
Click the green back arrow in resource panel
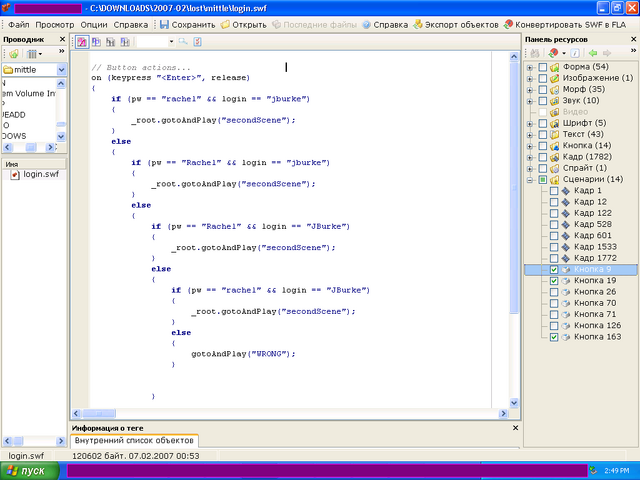point(593,53)
